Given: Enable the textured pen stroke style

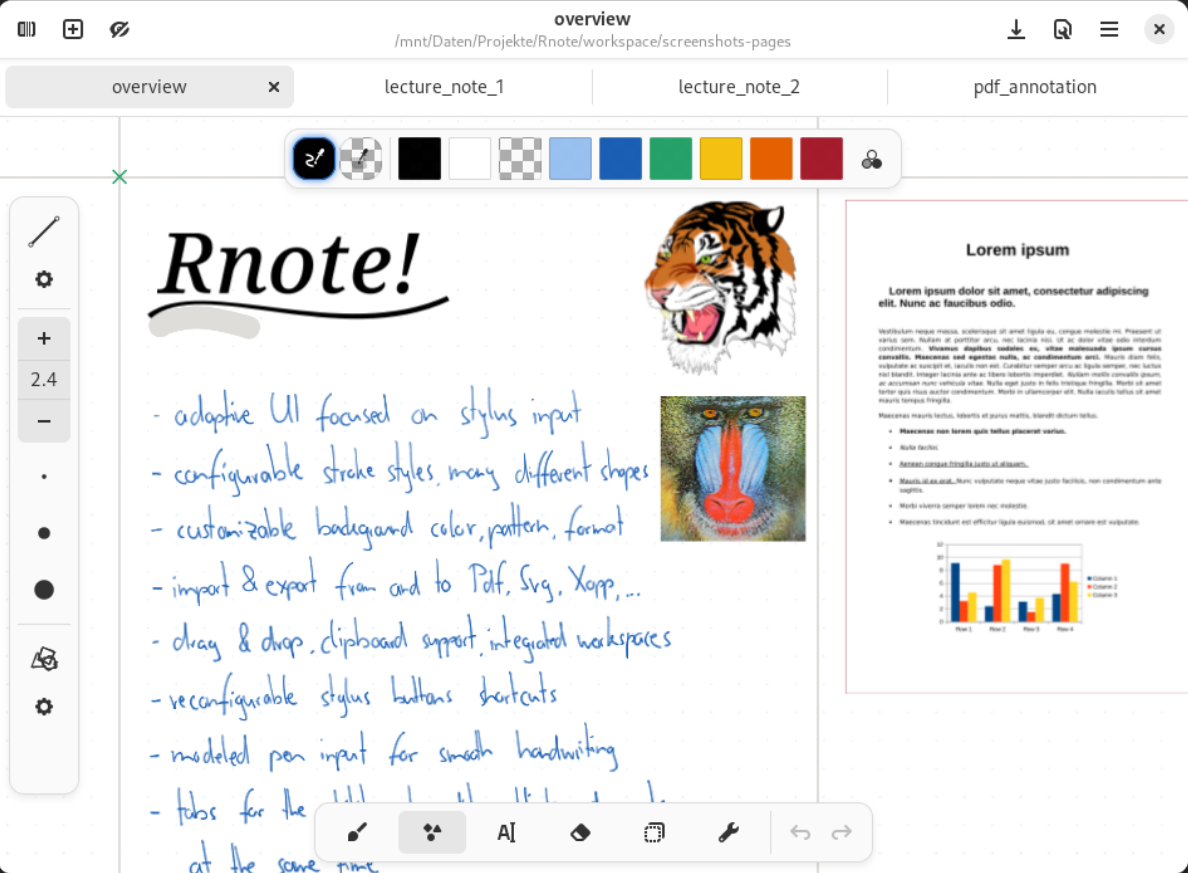Looking at the screenshot, I should [x=361, y=158].
